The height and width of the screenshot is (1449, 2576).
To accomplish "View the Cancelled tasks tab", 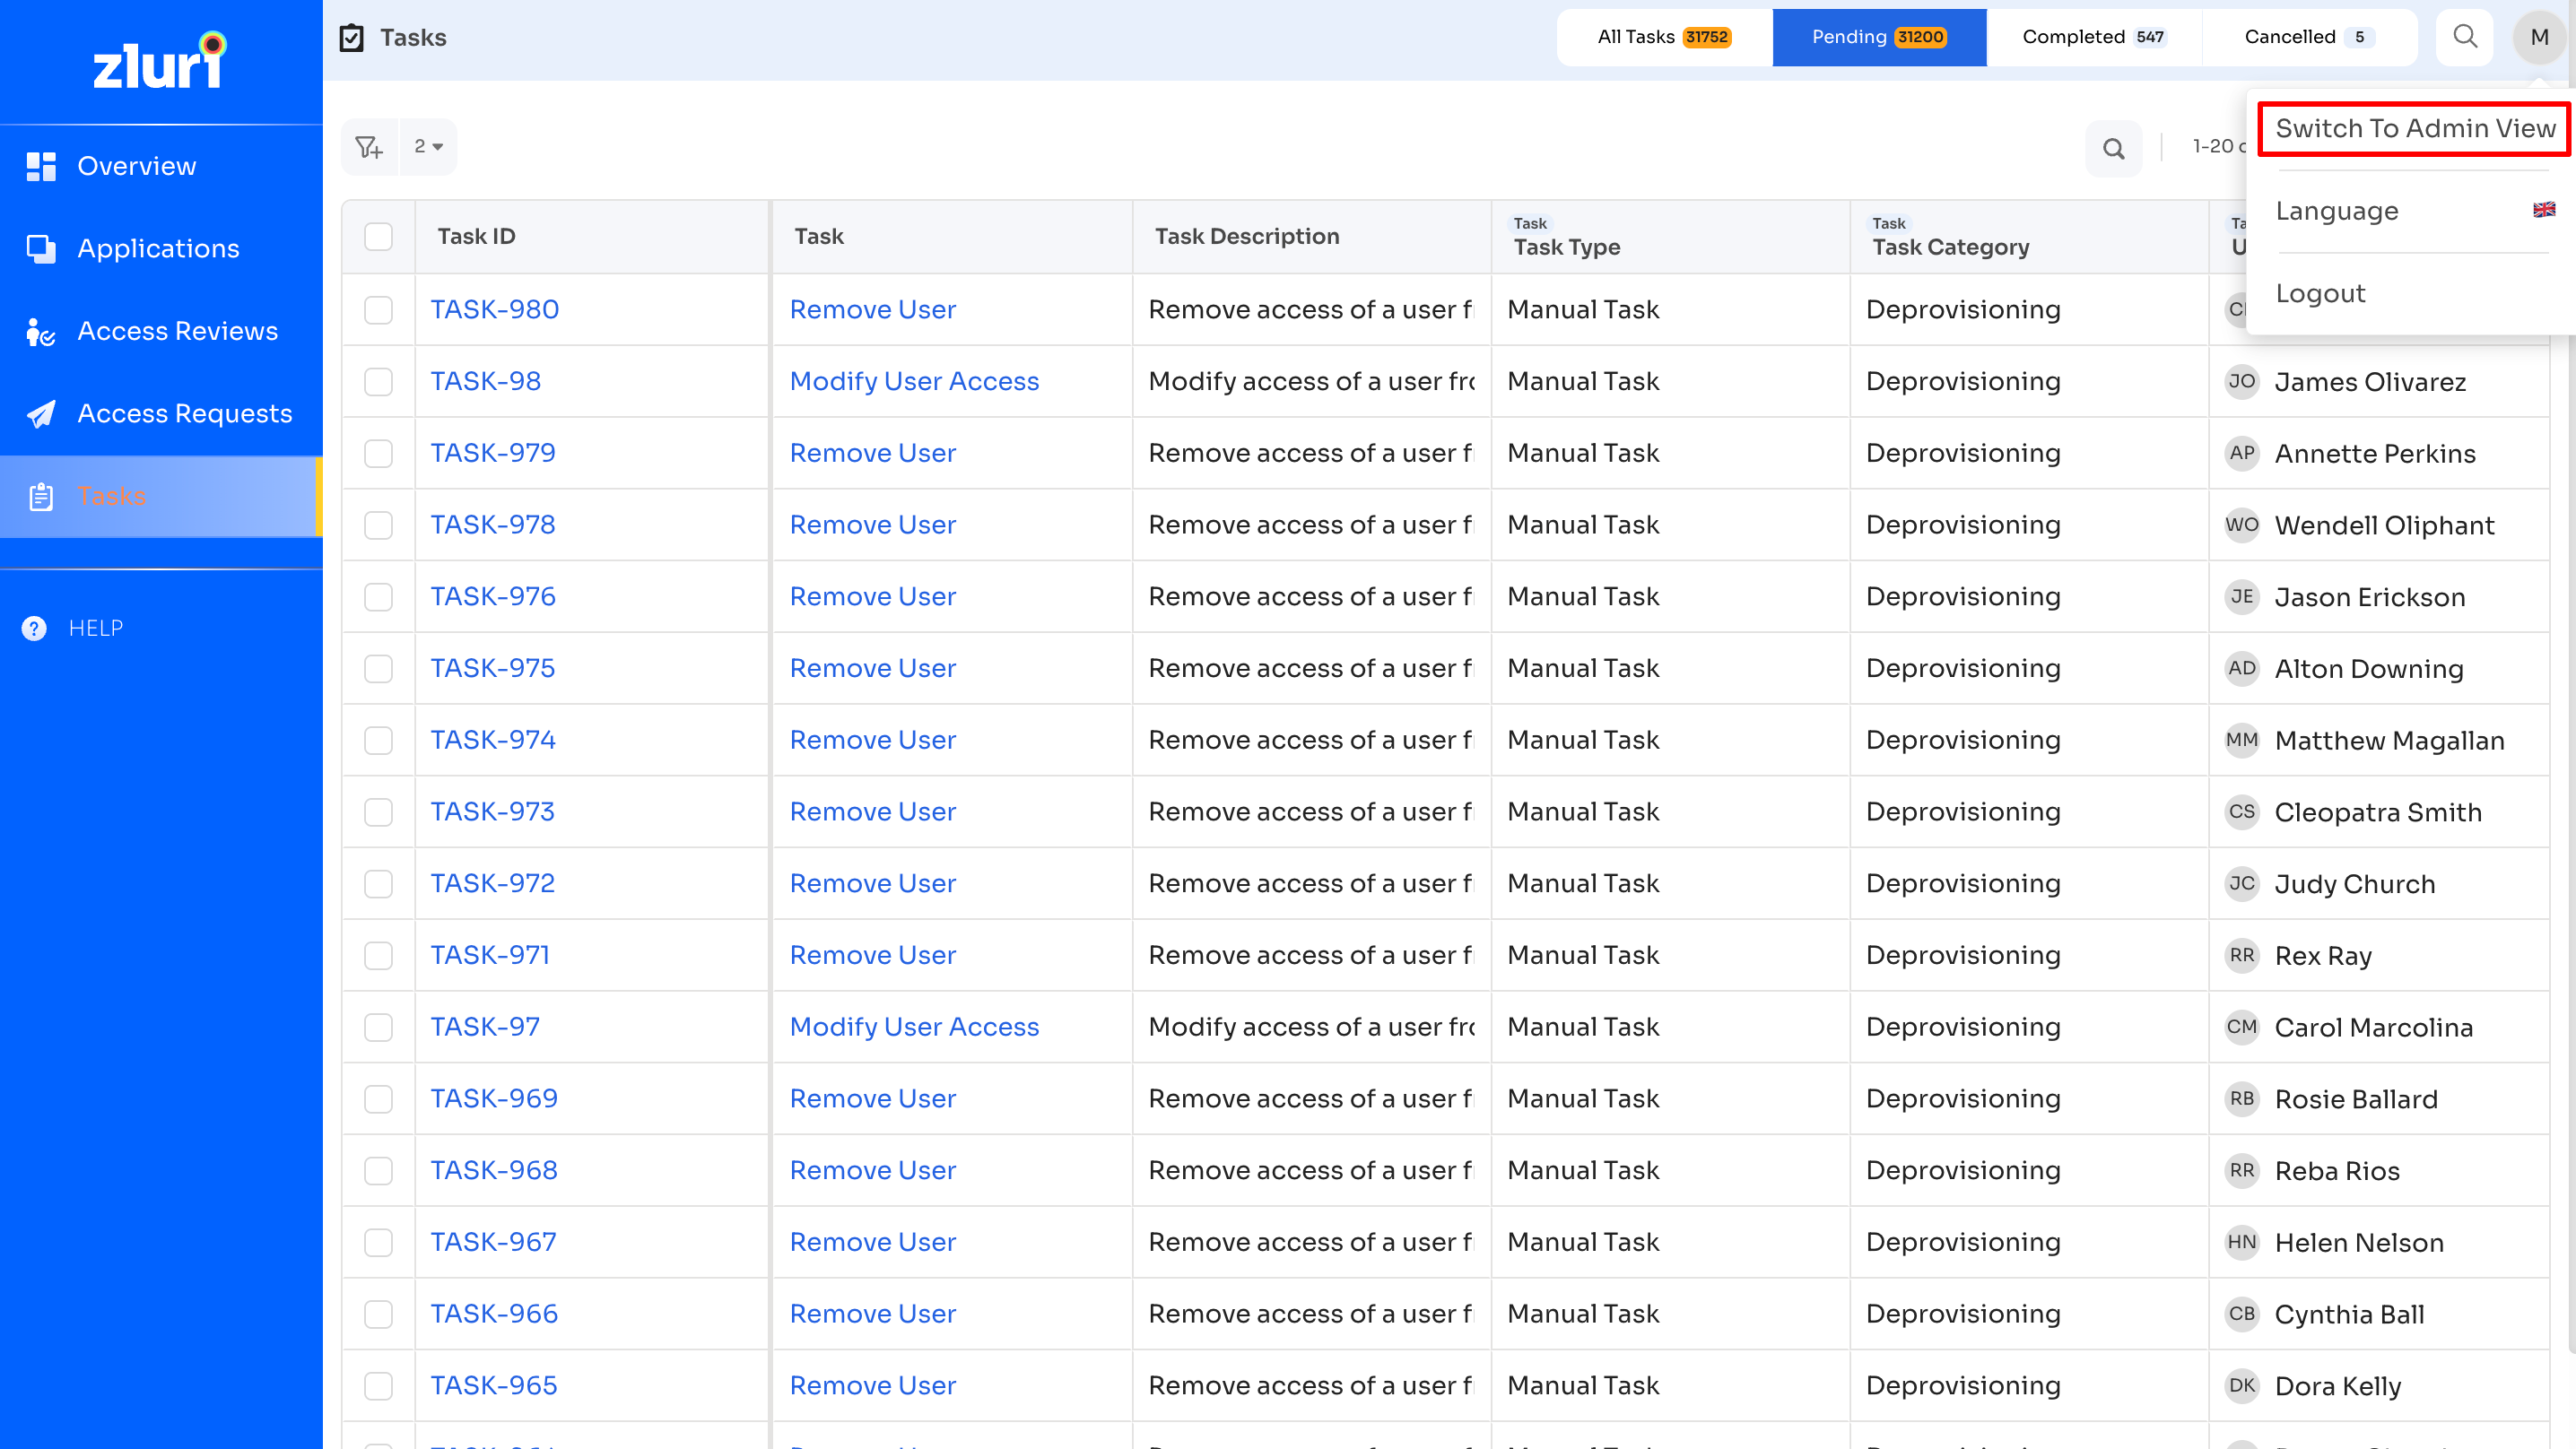I will [2305, 37].
